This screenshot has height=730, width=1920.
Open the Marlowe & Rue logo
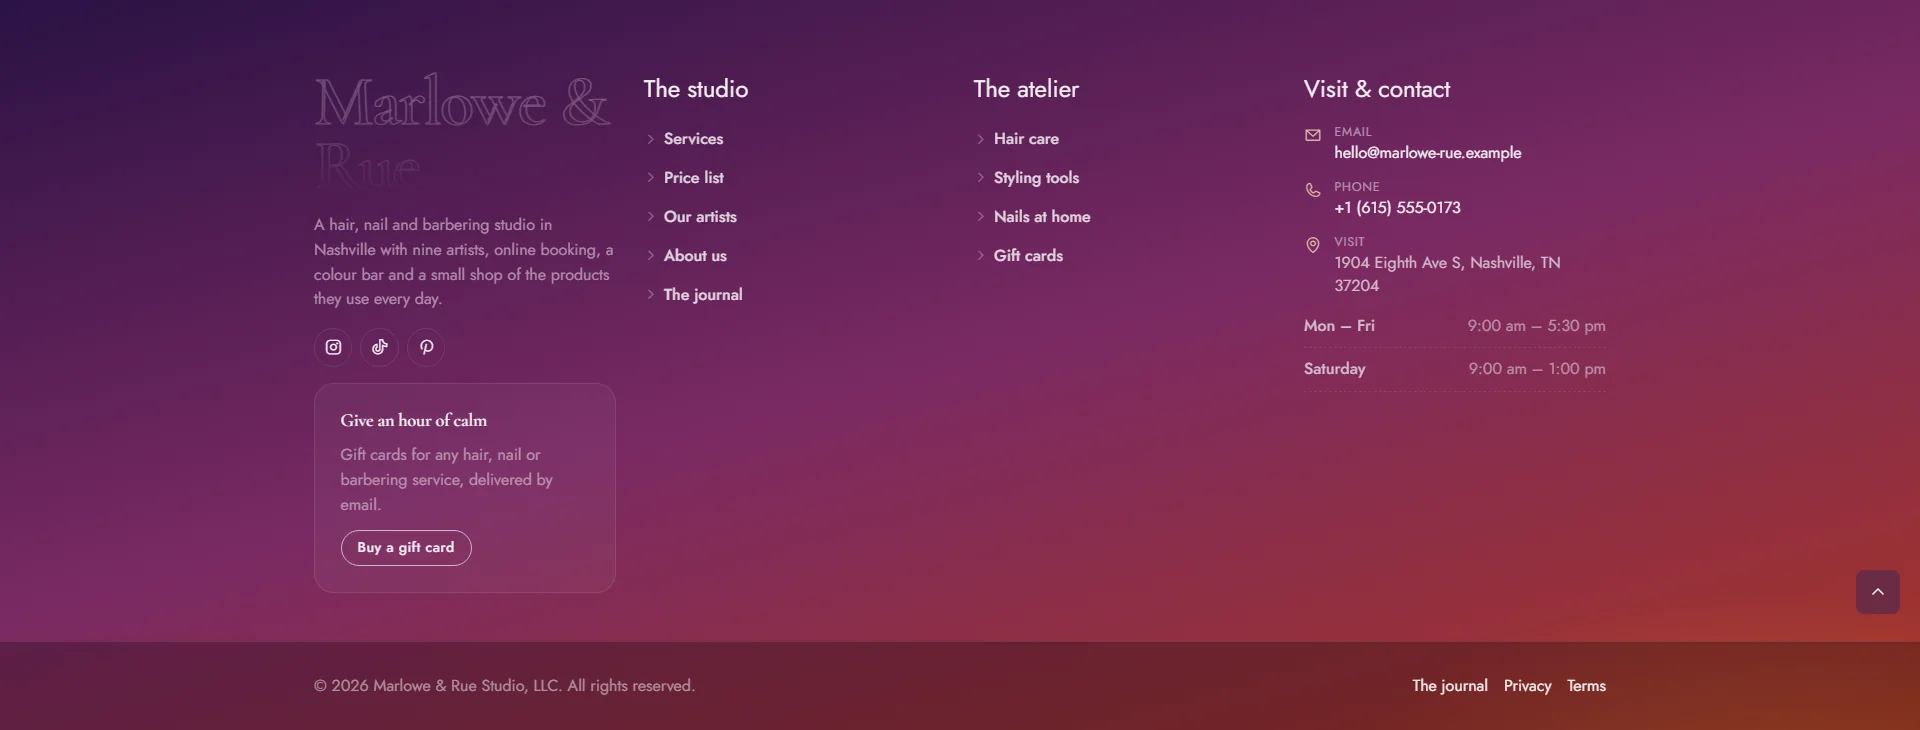pos(462,130)
